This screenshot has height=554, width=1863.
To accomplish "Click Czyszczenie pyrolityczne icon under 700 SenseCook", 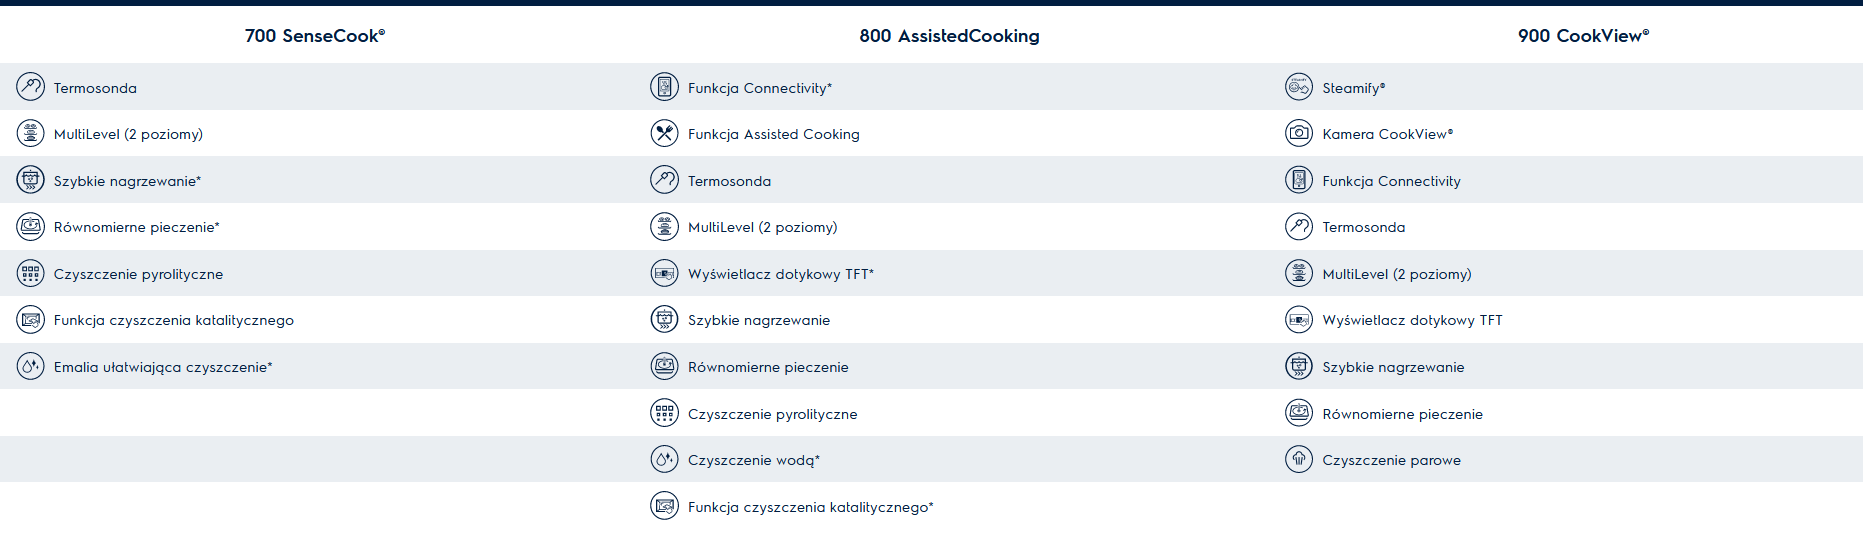I will [x=31, y=273].
